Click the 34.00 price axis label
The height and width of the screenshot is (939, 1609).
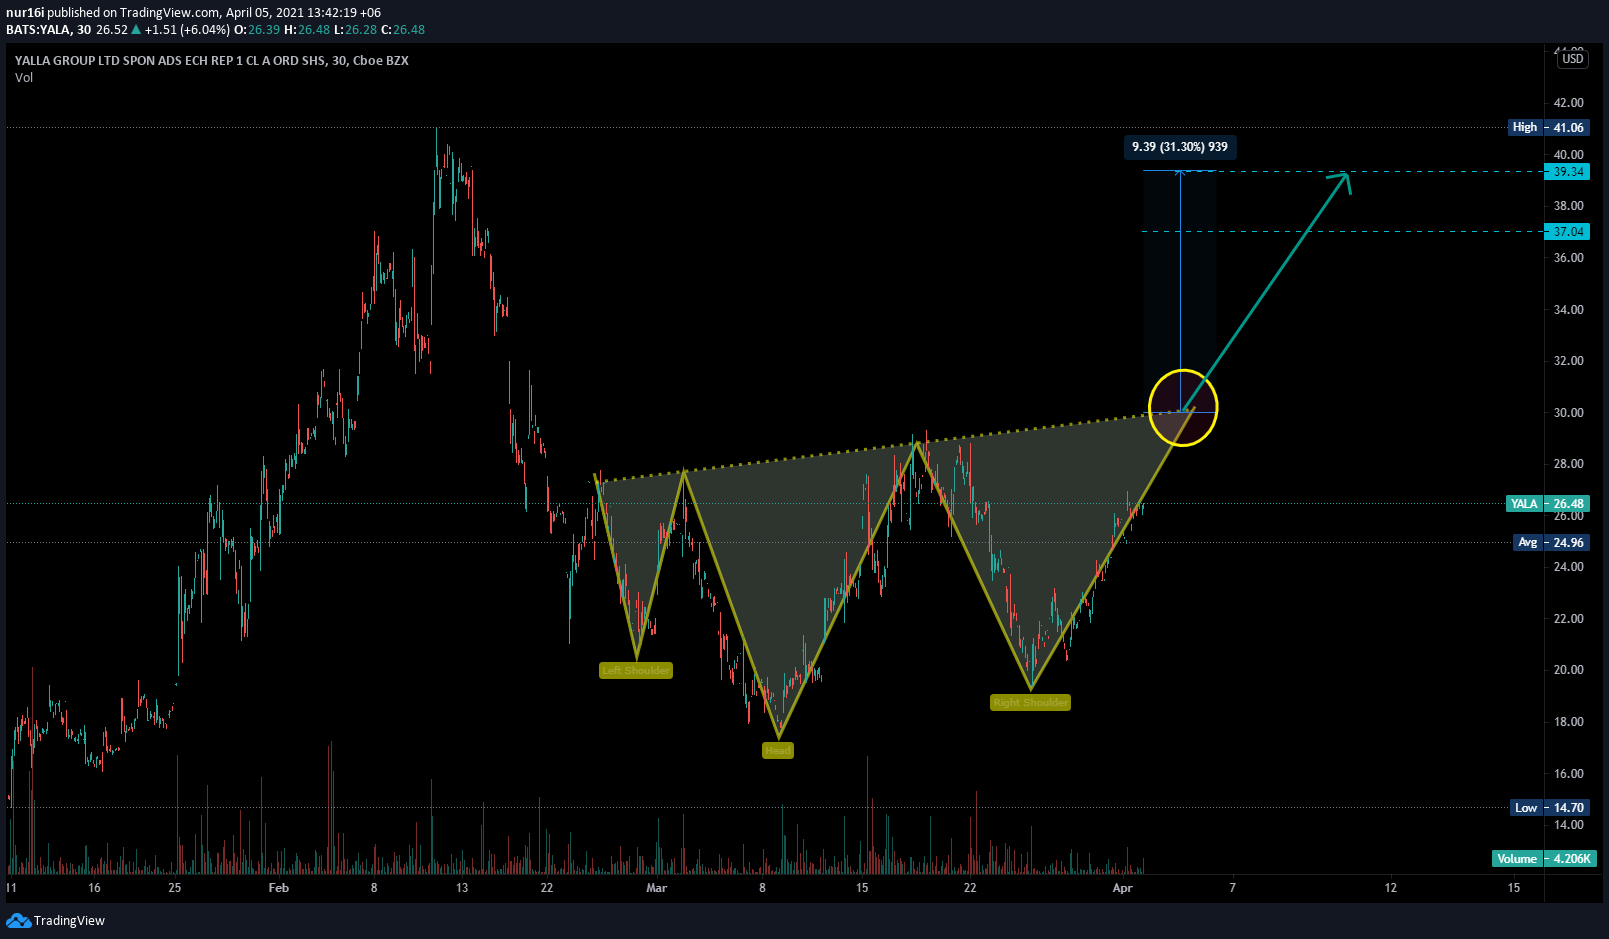pos(1568,309)
